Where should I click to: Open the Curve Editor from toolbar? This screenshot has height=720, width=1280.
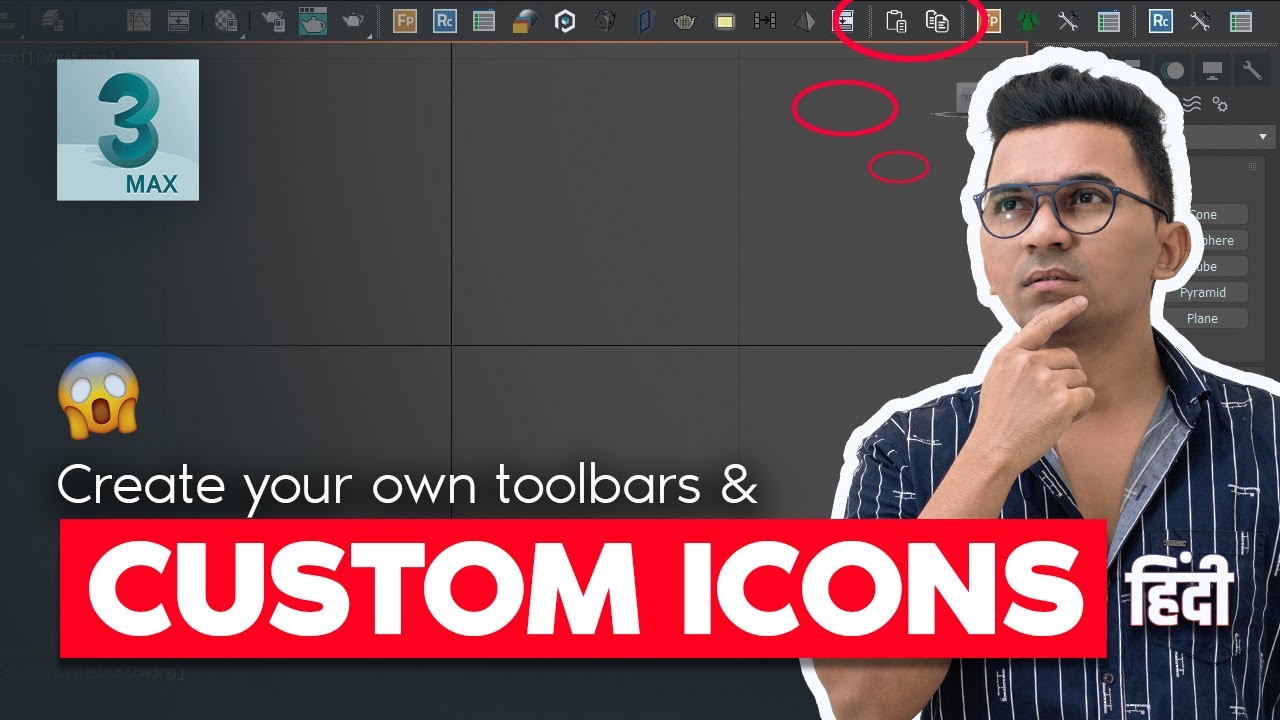140,20
